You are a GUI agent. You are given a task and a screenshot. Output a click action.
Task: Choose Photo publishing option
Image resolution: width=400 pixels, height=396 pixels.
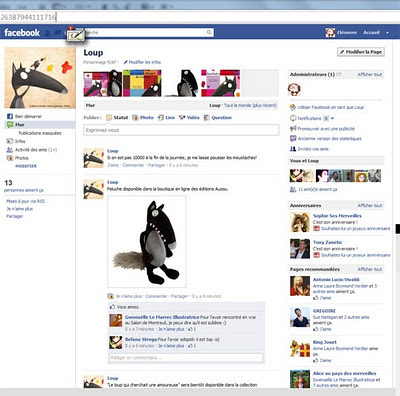[143, 118]
